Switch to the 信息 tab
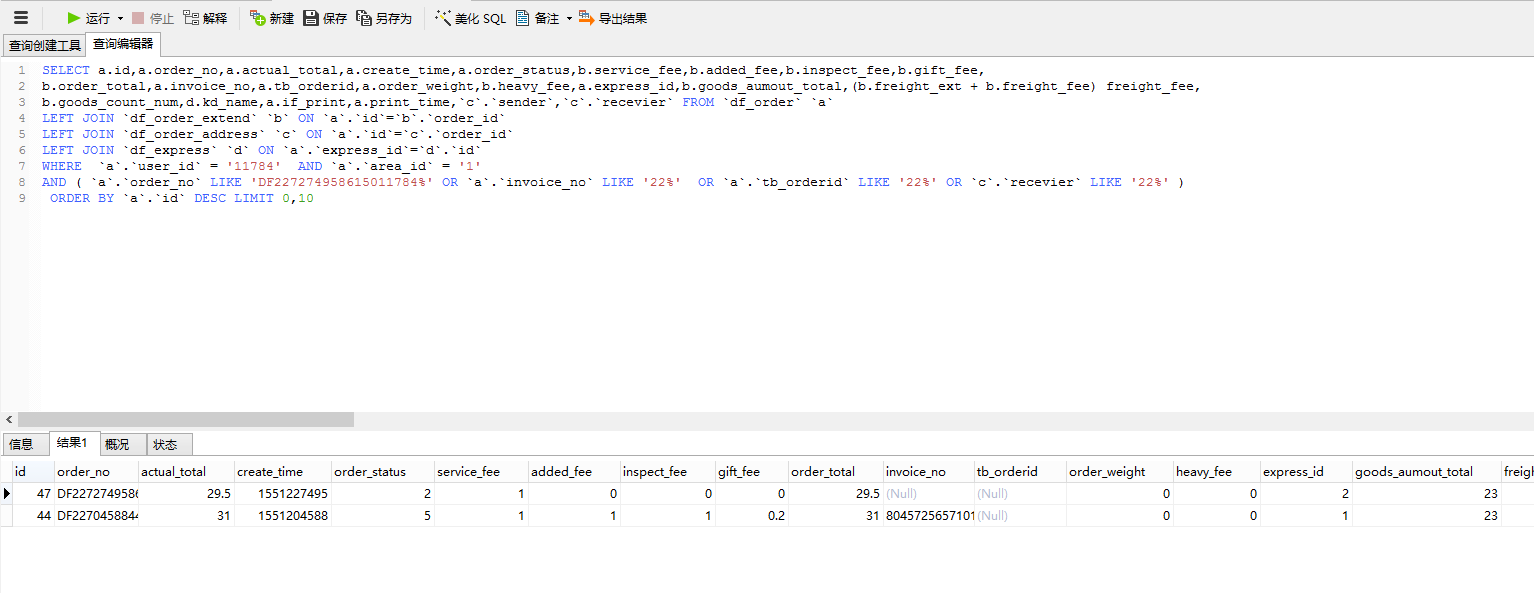This screenshot has height=593, width=1534. [x=21, y=444]
